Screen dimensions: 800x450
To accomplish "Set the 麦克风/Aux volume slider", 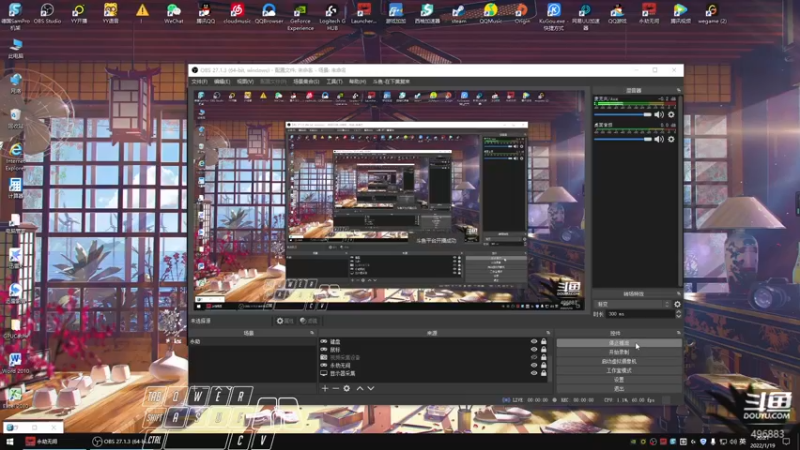I will (622, 115).
